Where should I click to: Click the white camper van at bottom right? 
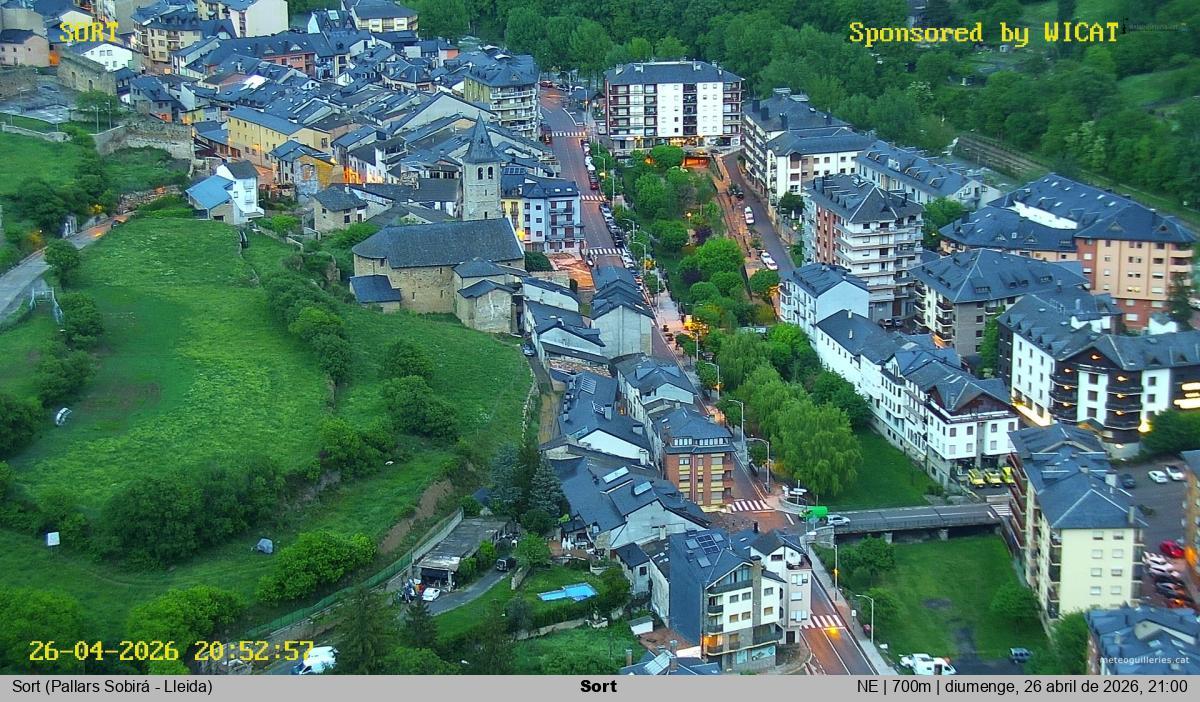[927, 664]
